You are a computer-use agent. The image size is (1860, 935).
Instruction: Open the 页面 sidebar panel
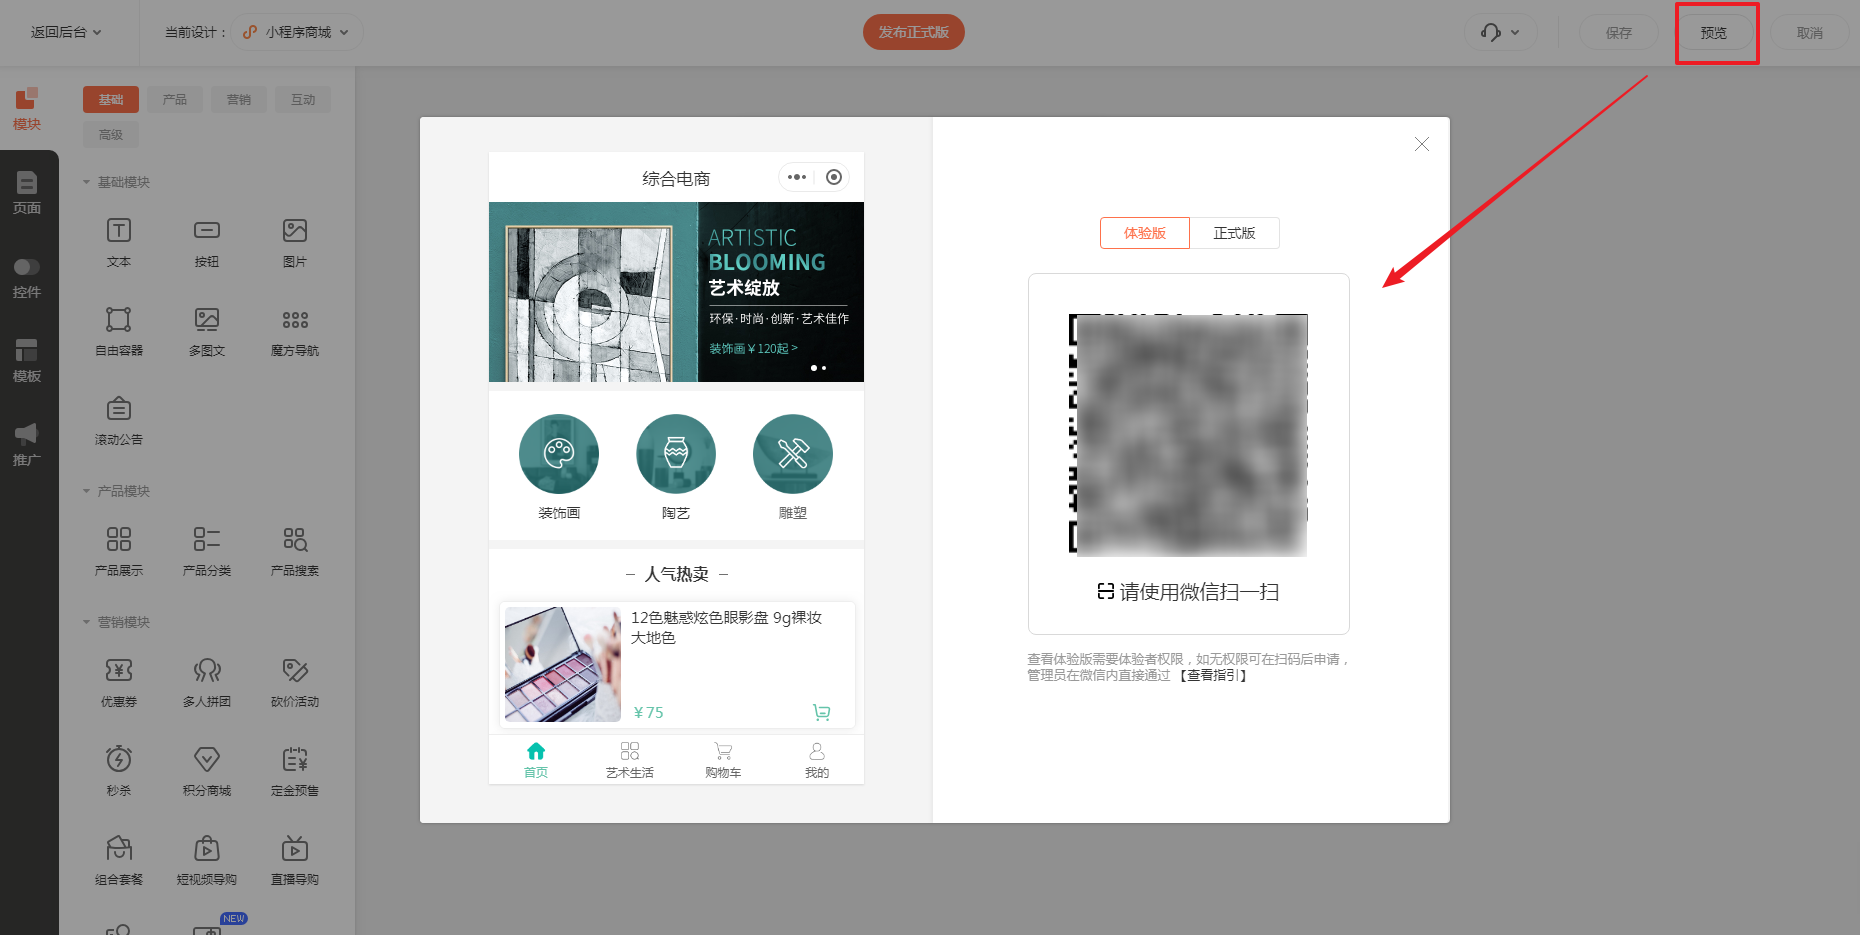(x=27, y=193)
